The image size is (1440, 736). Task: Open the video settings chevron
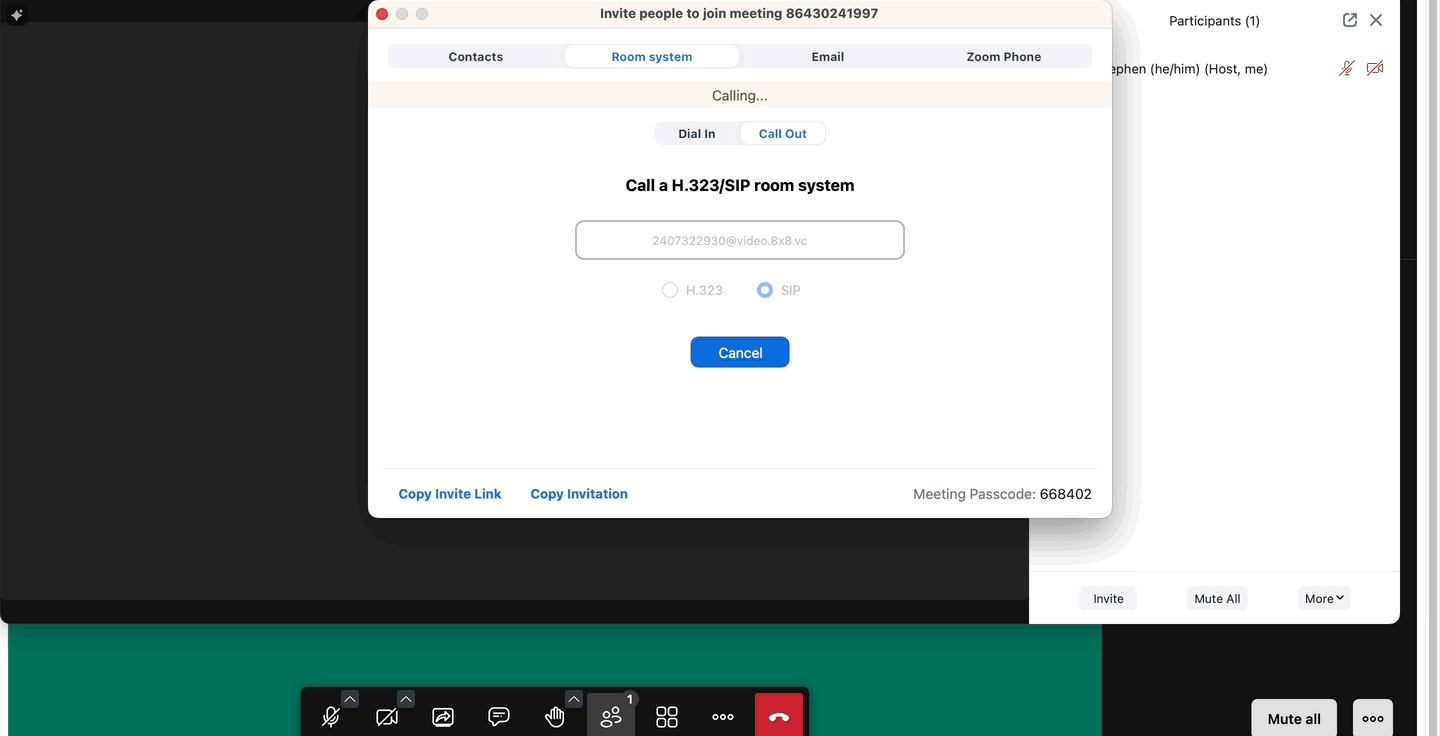(406, 698)
